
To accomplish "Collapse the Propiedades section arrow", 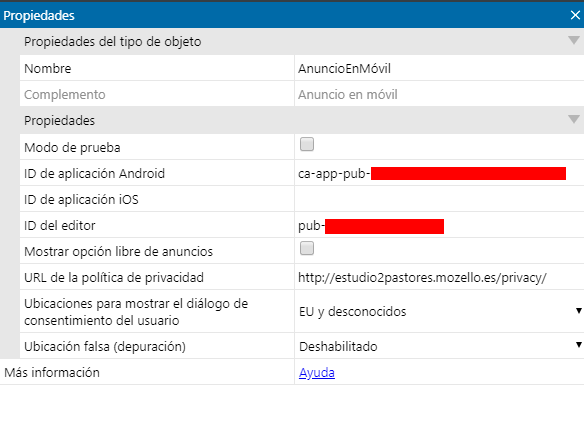I will 574,119.
